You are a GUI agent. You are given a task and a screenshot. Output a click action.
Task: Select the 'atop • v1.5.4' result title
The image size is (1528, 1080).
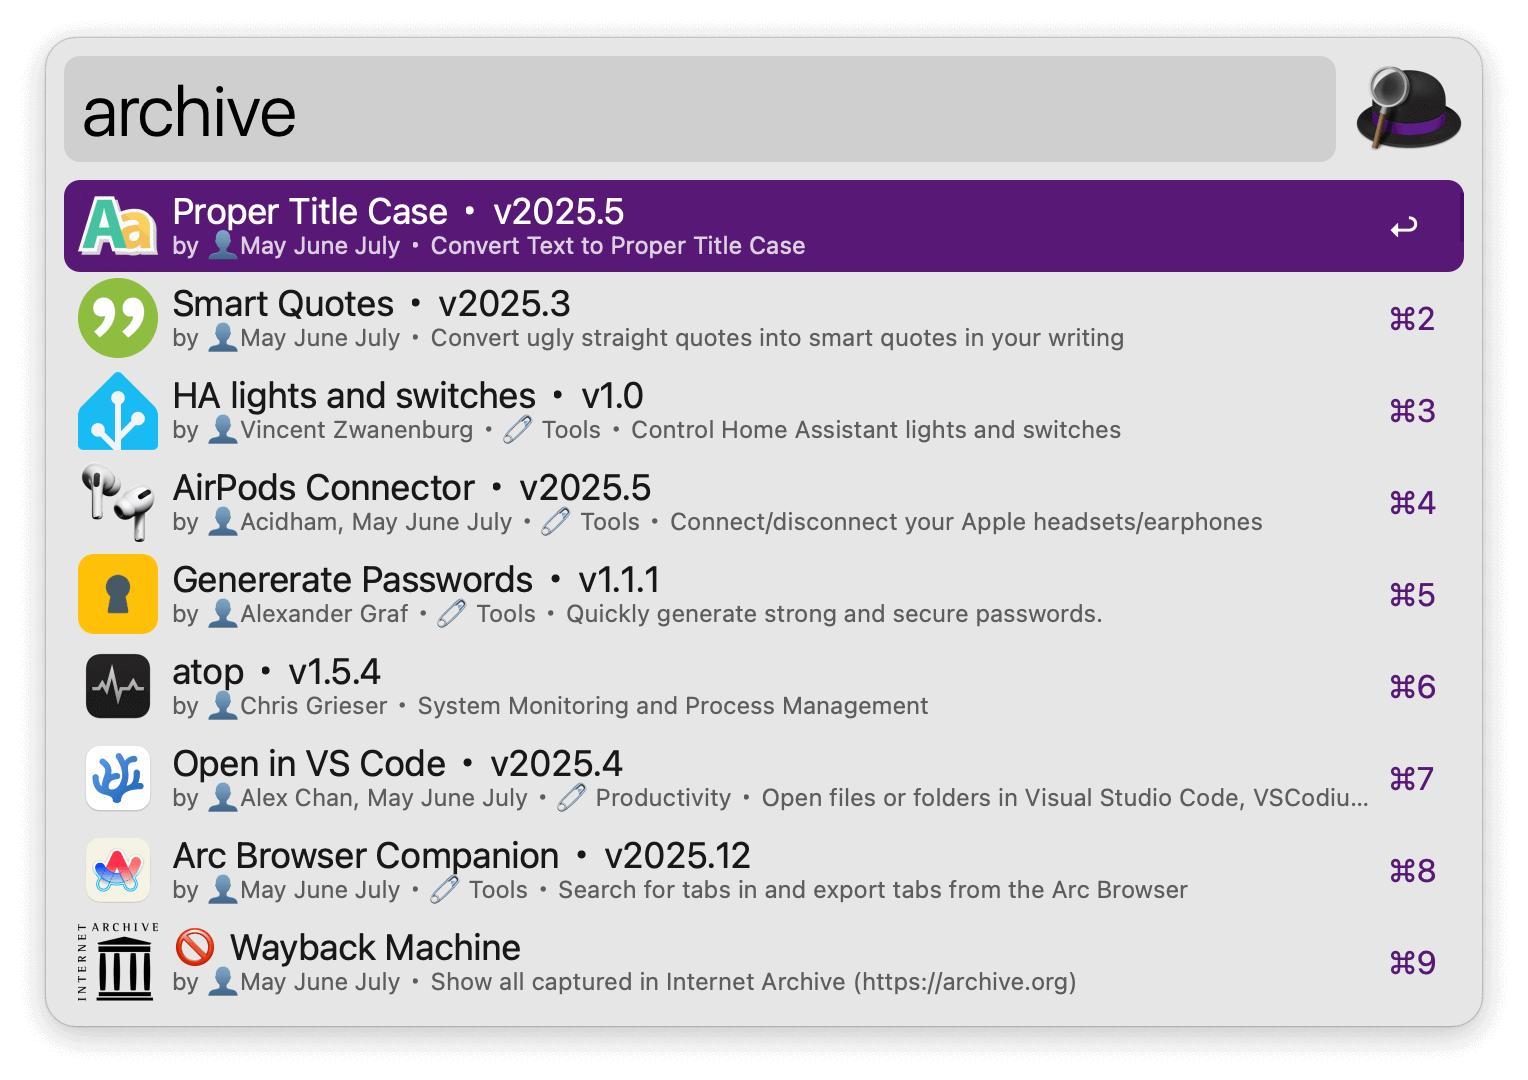(277, 672)
